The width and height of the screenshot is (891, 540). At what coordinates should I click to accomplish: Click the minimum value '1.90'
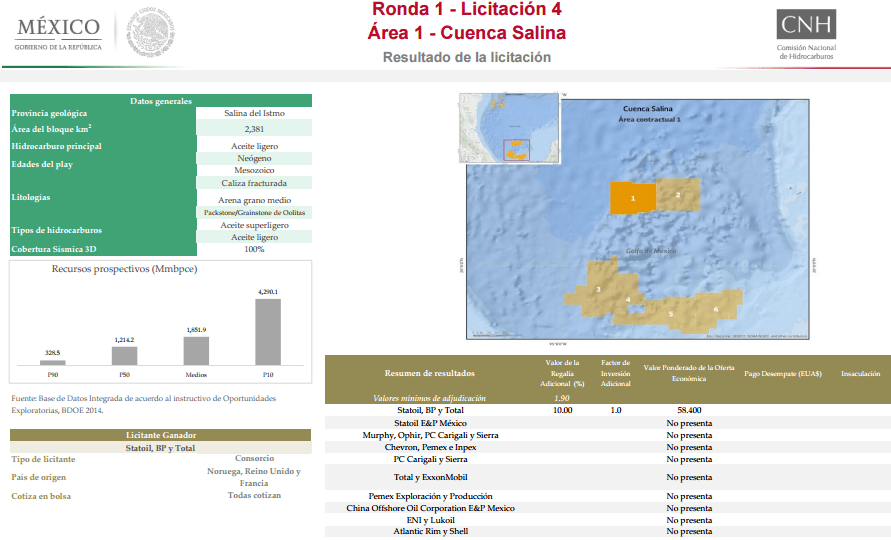[562, 398]
